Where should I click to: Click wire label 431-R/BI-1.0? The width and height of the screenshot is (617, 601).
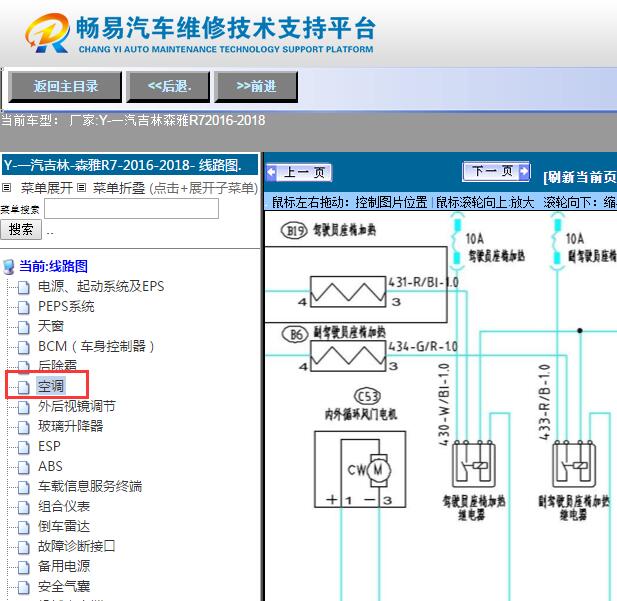(423, 282)
